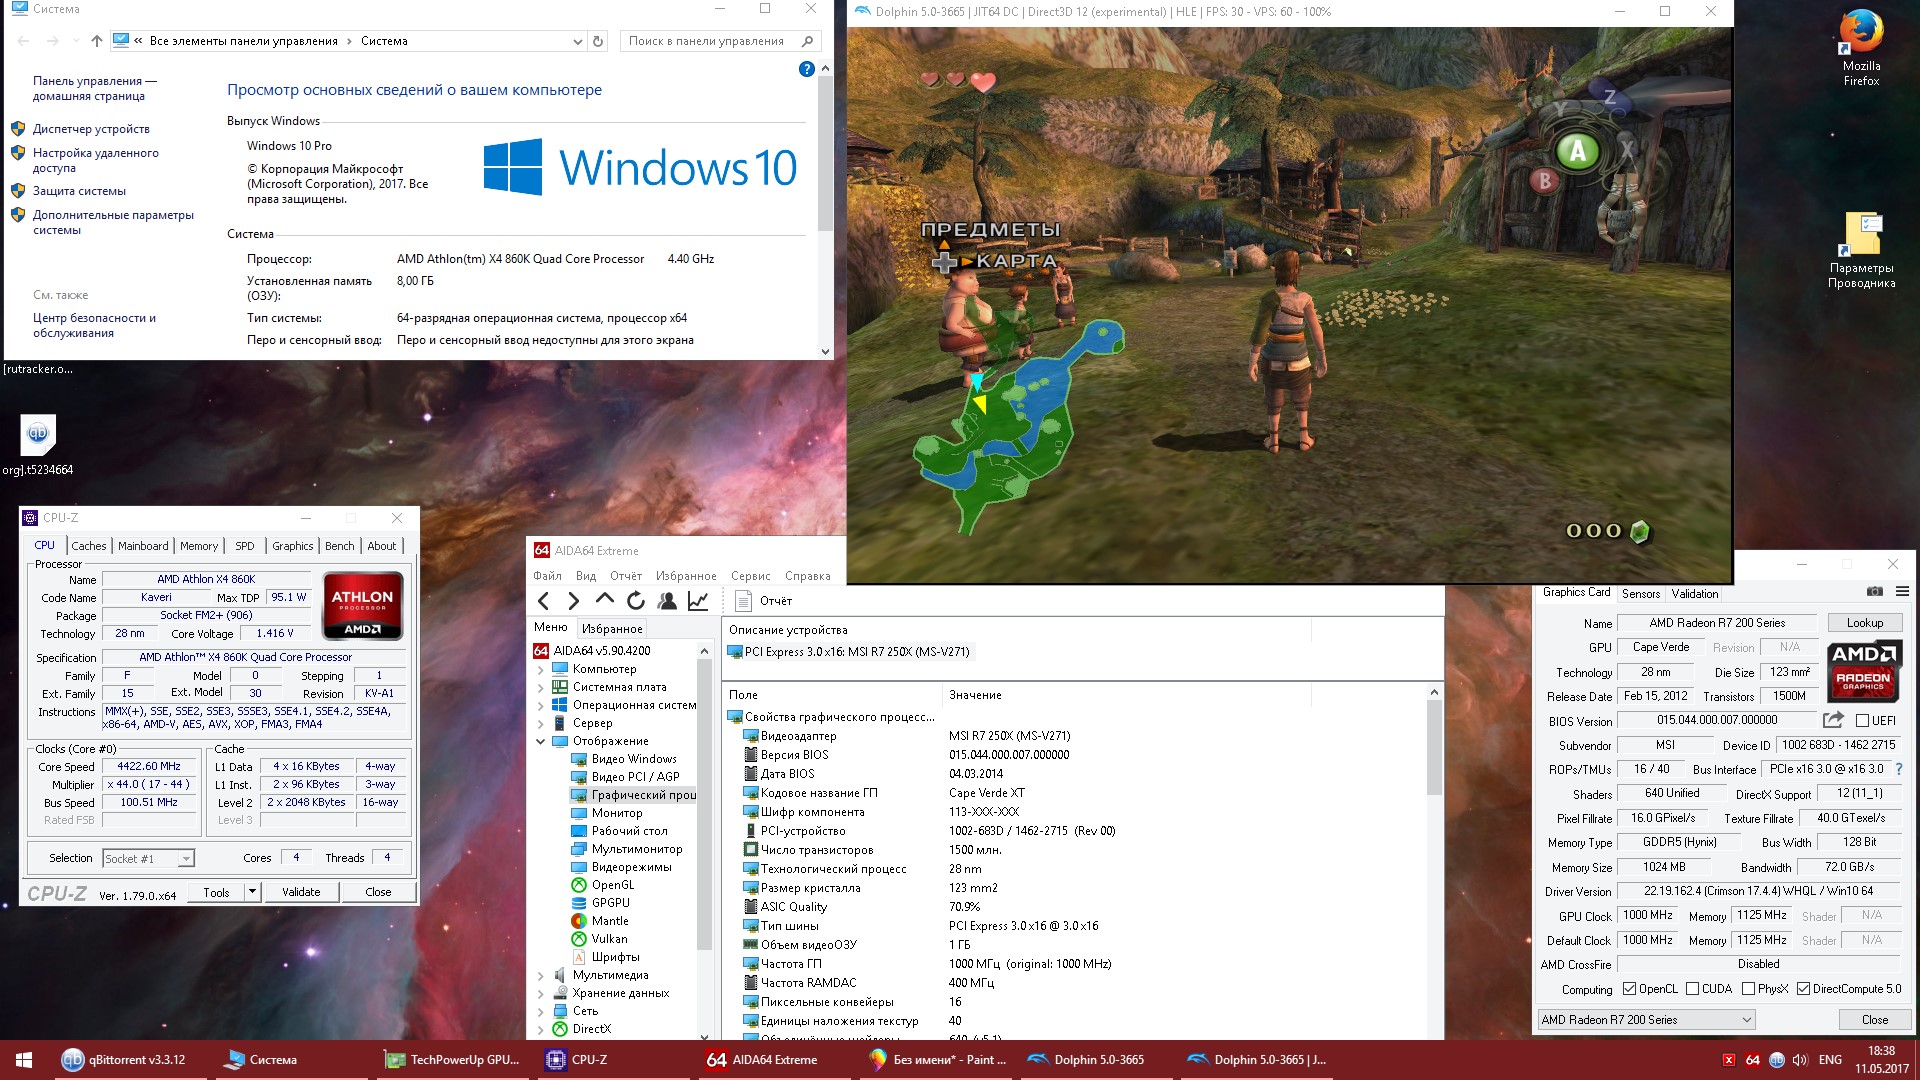Screen dimensions: 1920x1080
Task: Click control panel search field
Action: [x=705, y=41]
